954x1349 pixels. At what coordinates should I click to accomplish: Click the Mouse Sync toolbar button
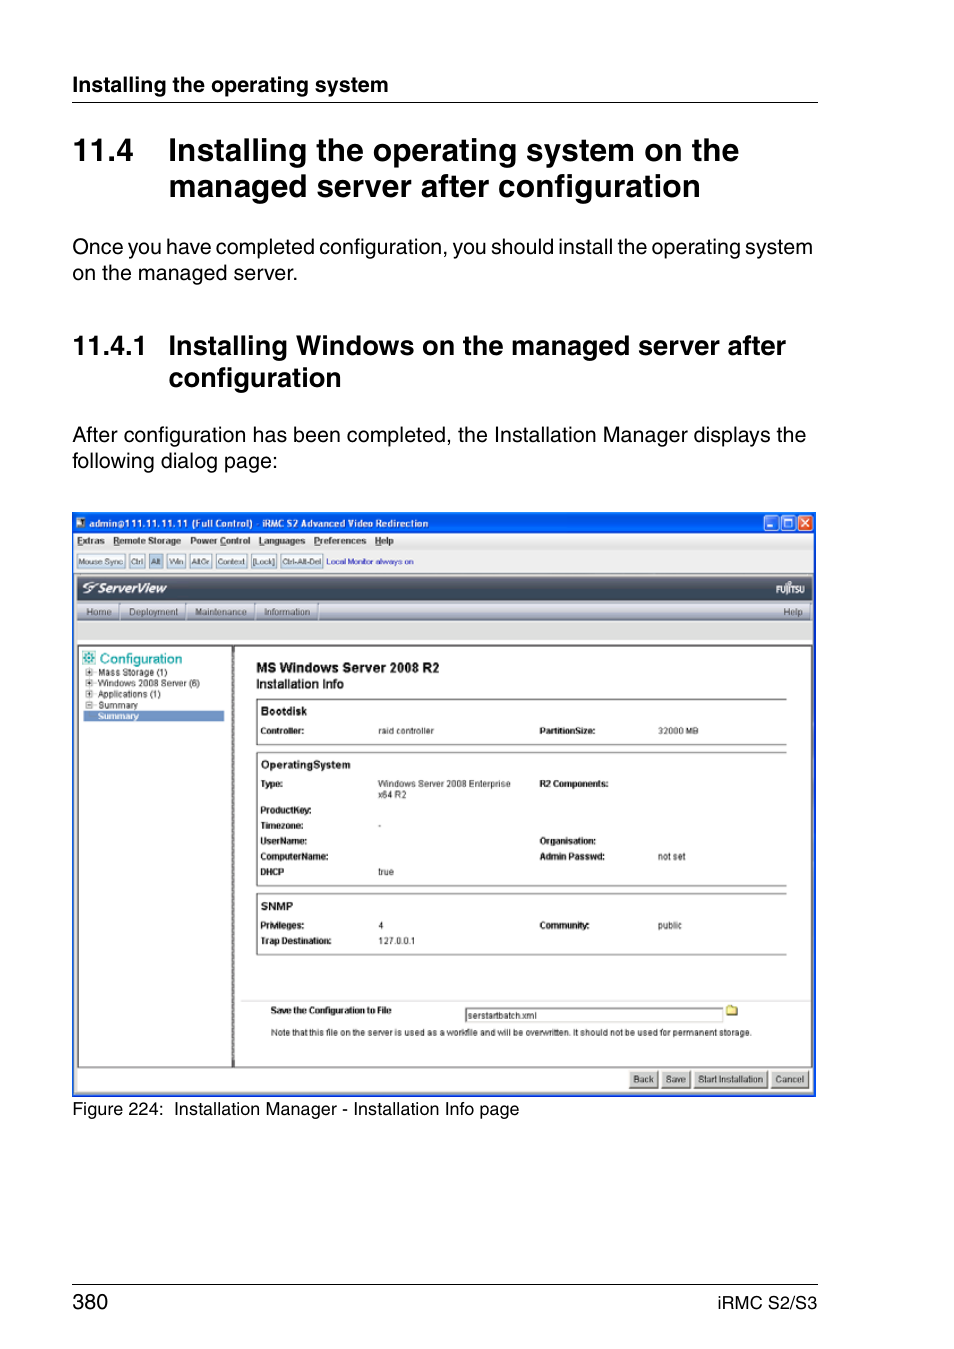(x=101, y=562)
